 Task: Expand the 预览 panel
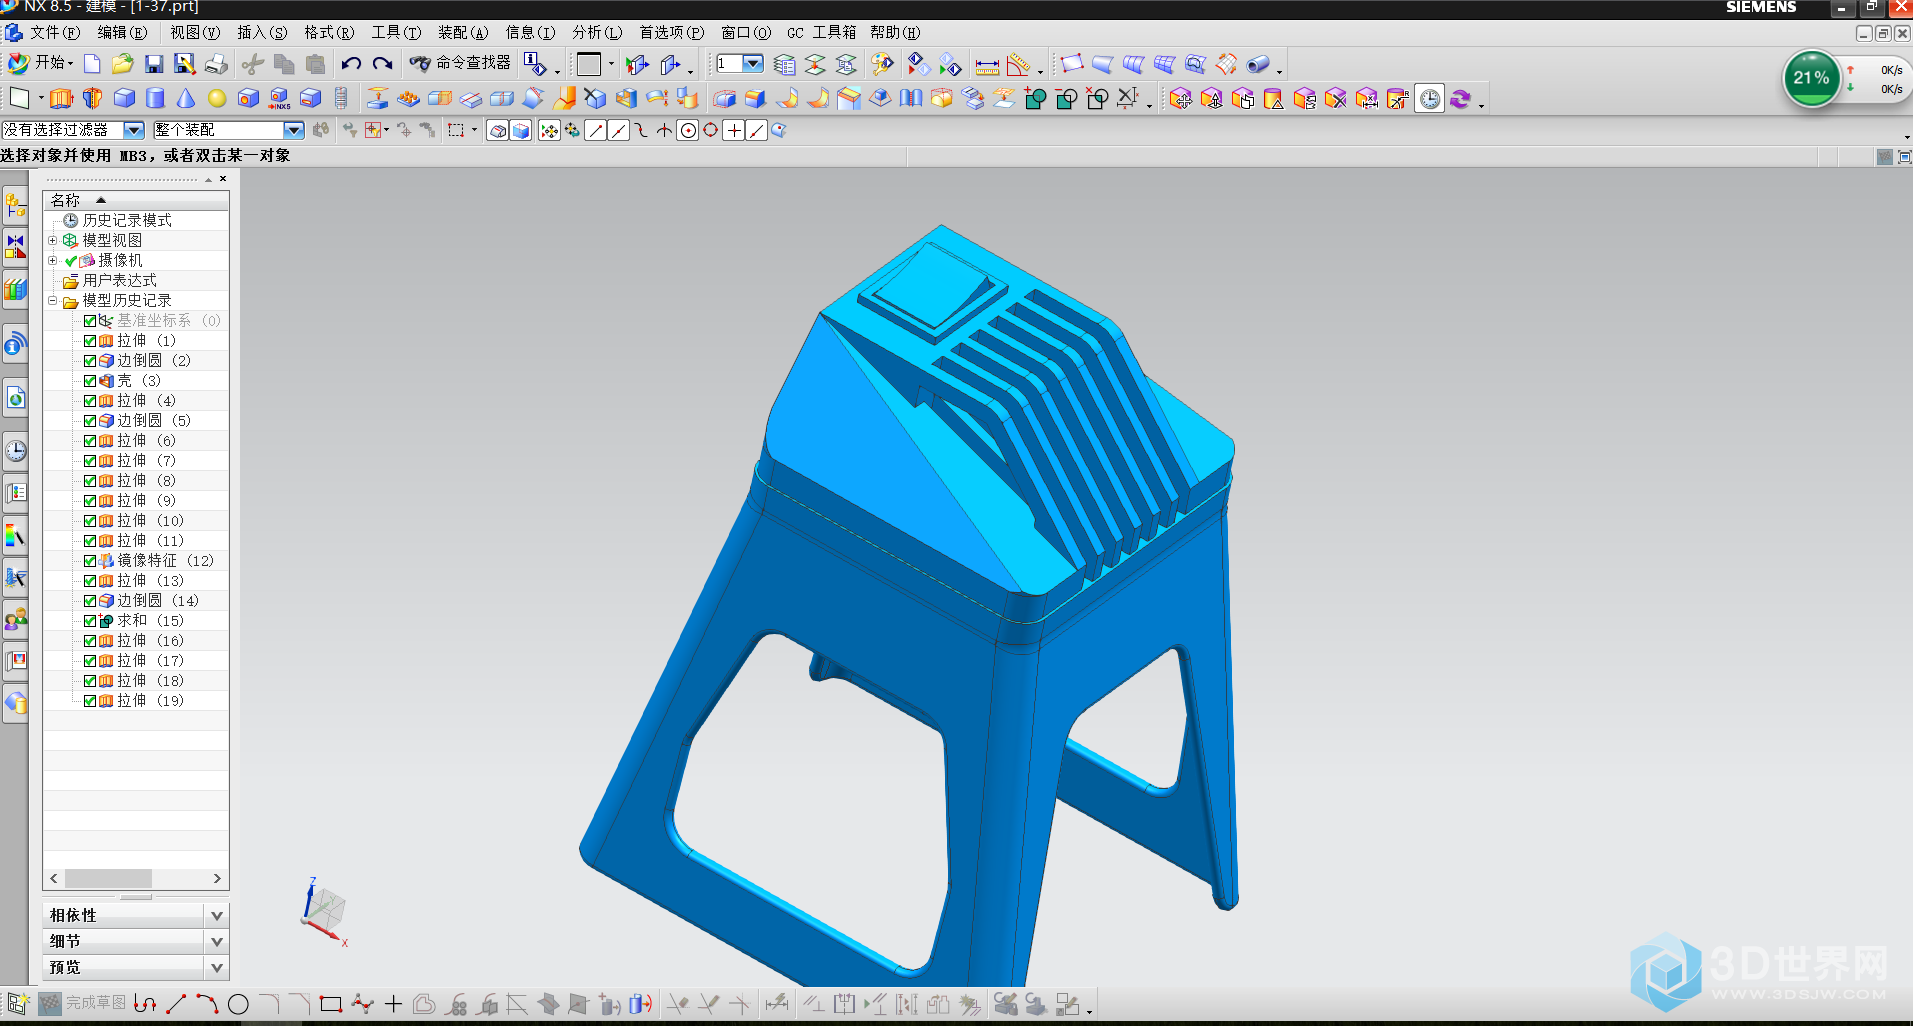click(217, 968)
